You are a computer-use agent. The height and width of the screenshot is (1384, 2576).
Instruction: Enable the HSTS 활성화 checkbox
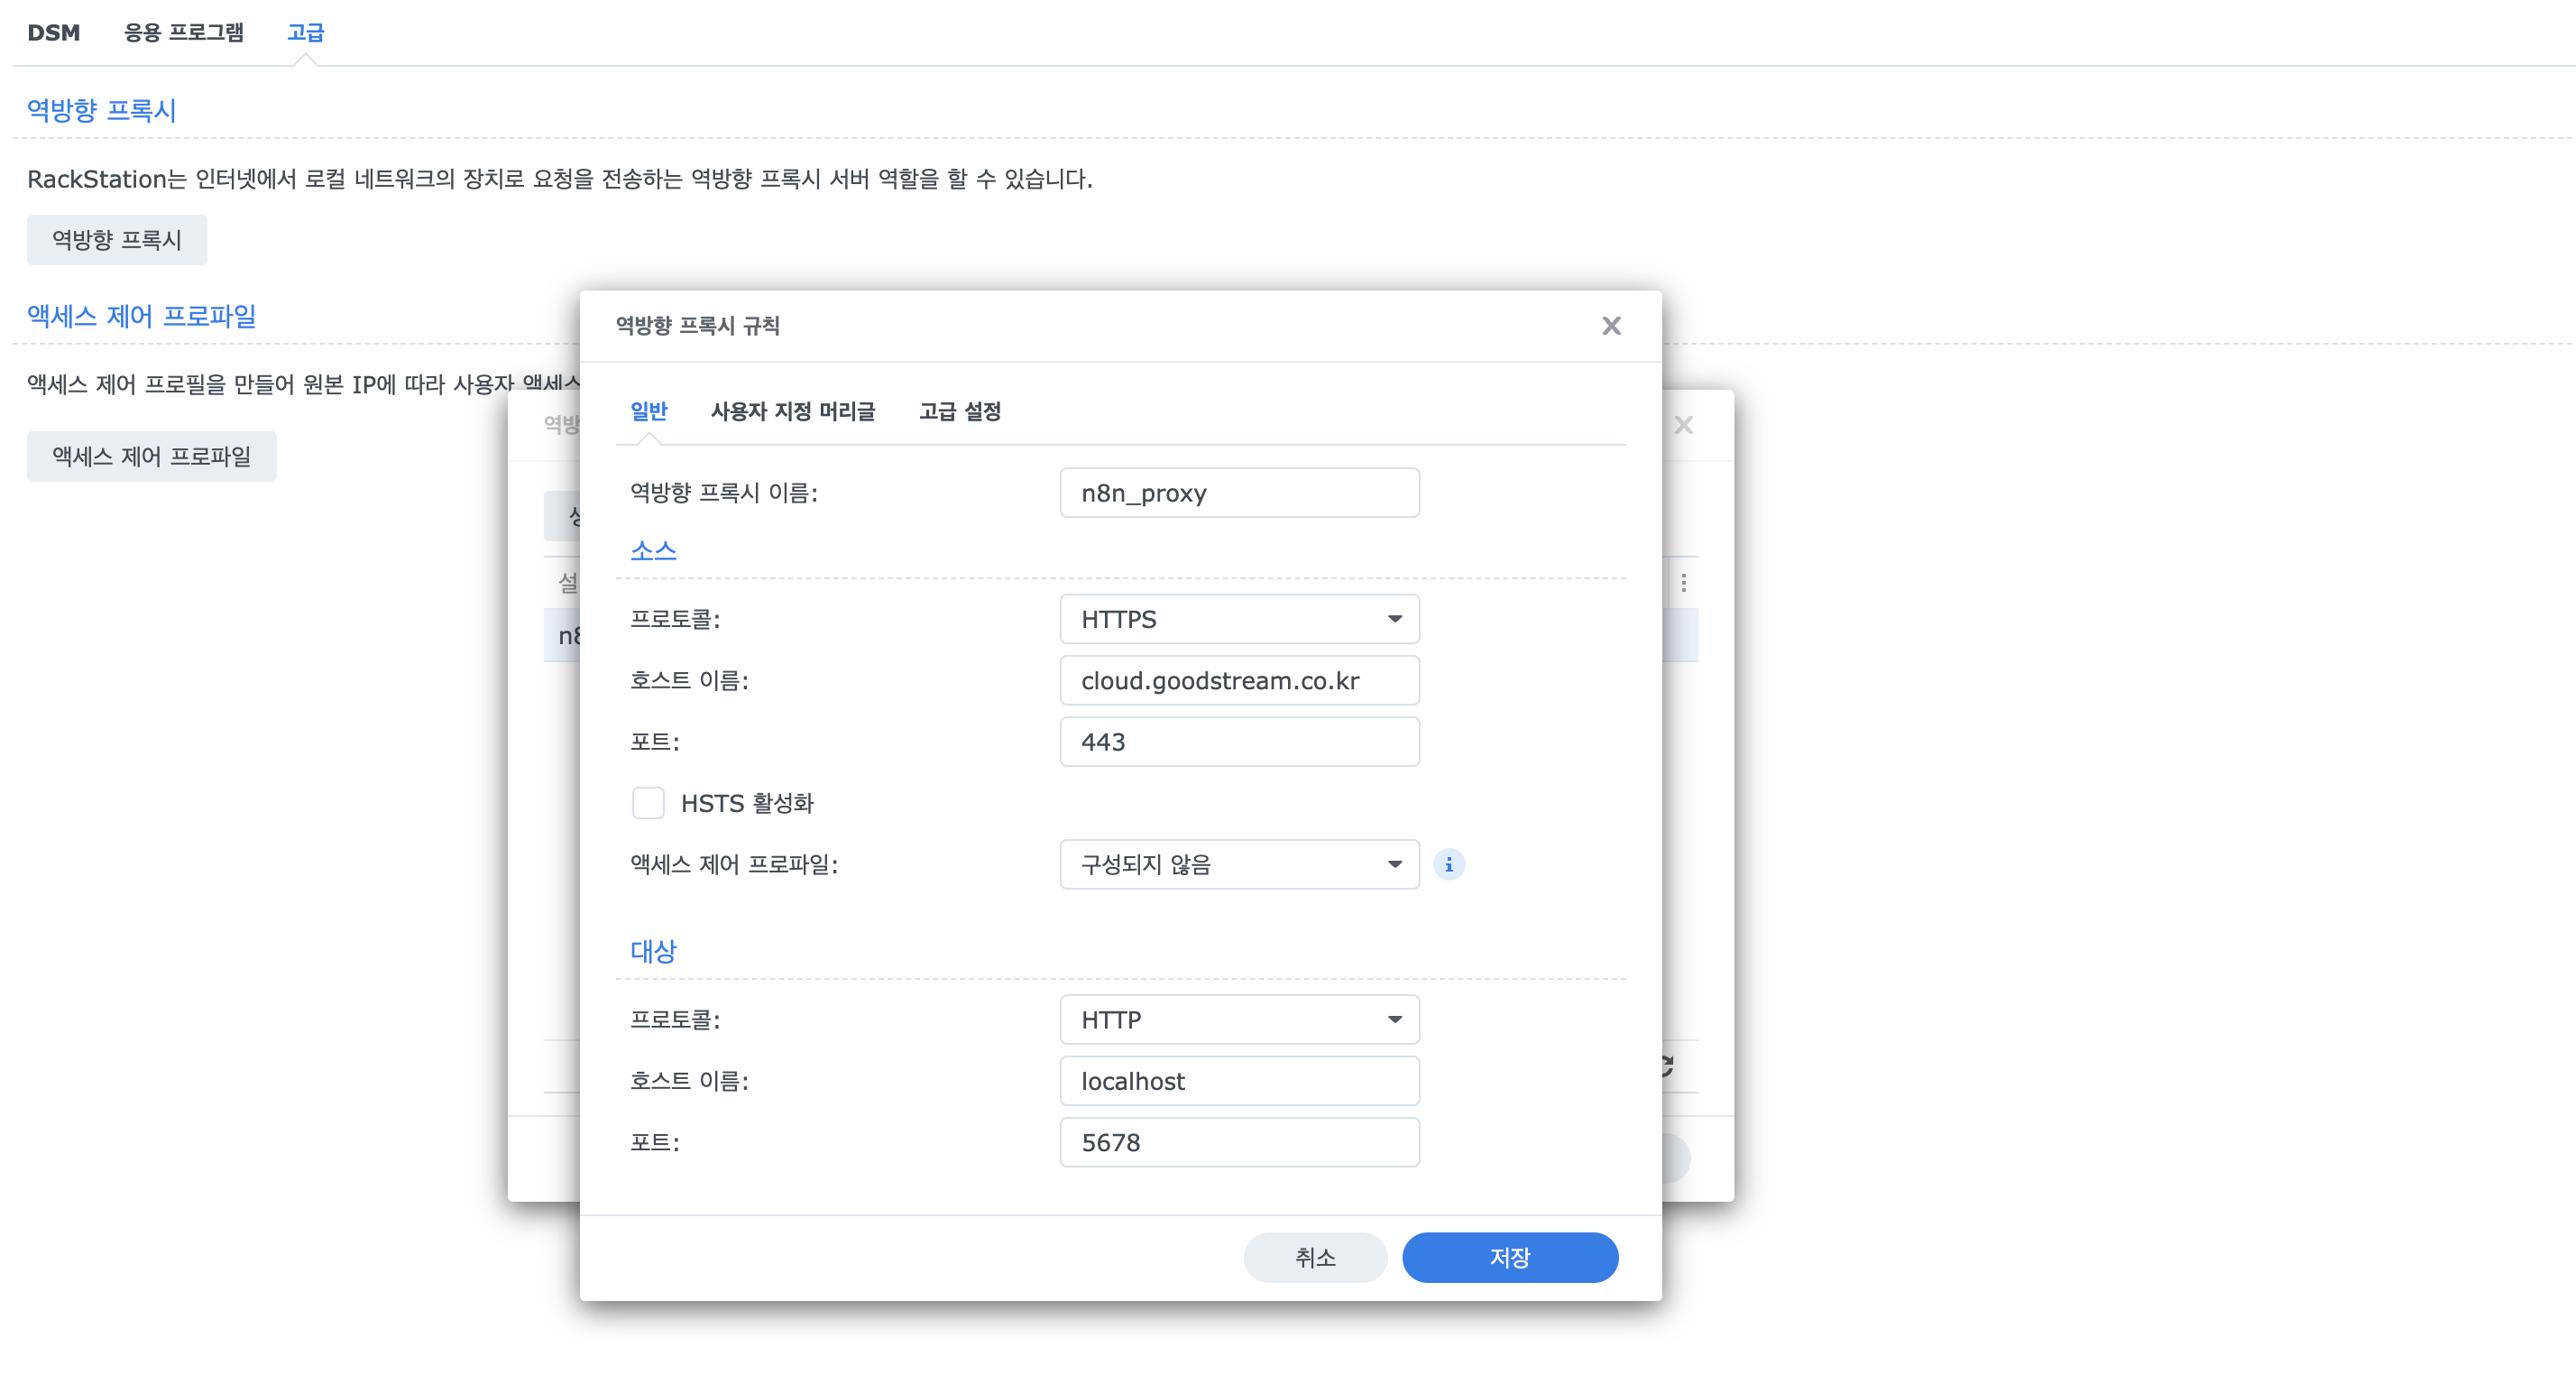(x=648, y=803)
